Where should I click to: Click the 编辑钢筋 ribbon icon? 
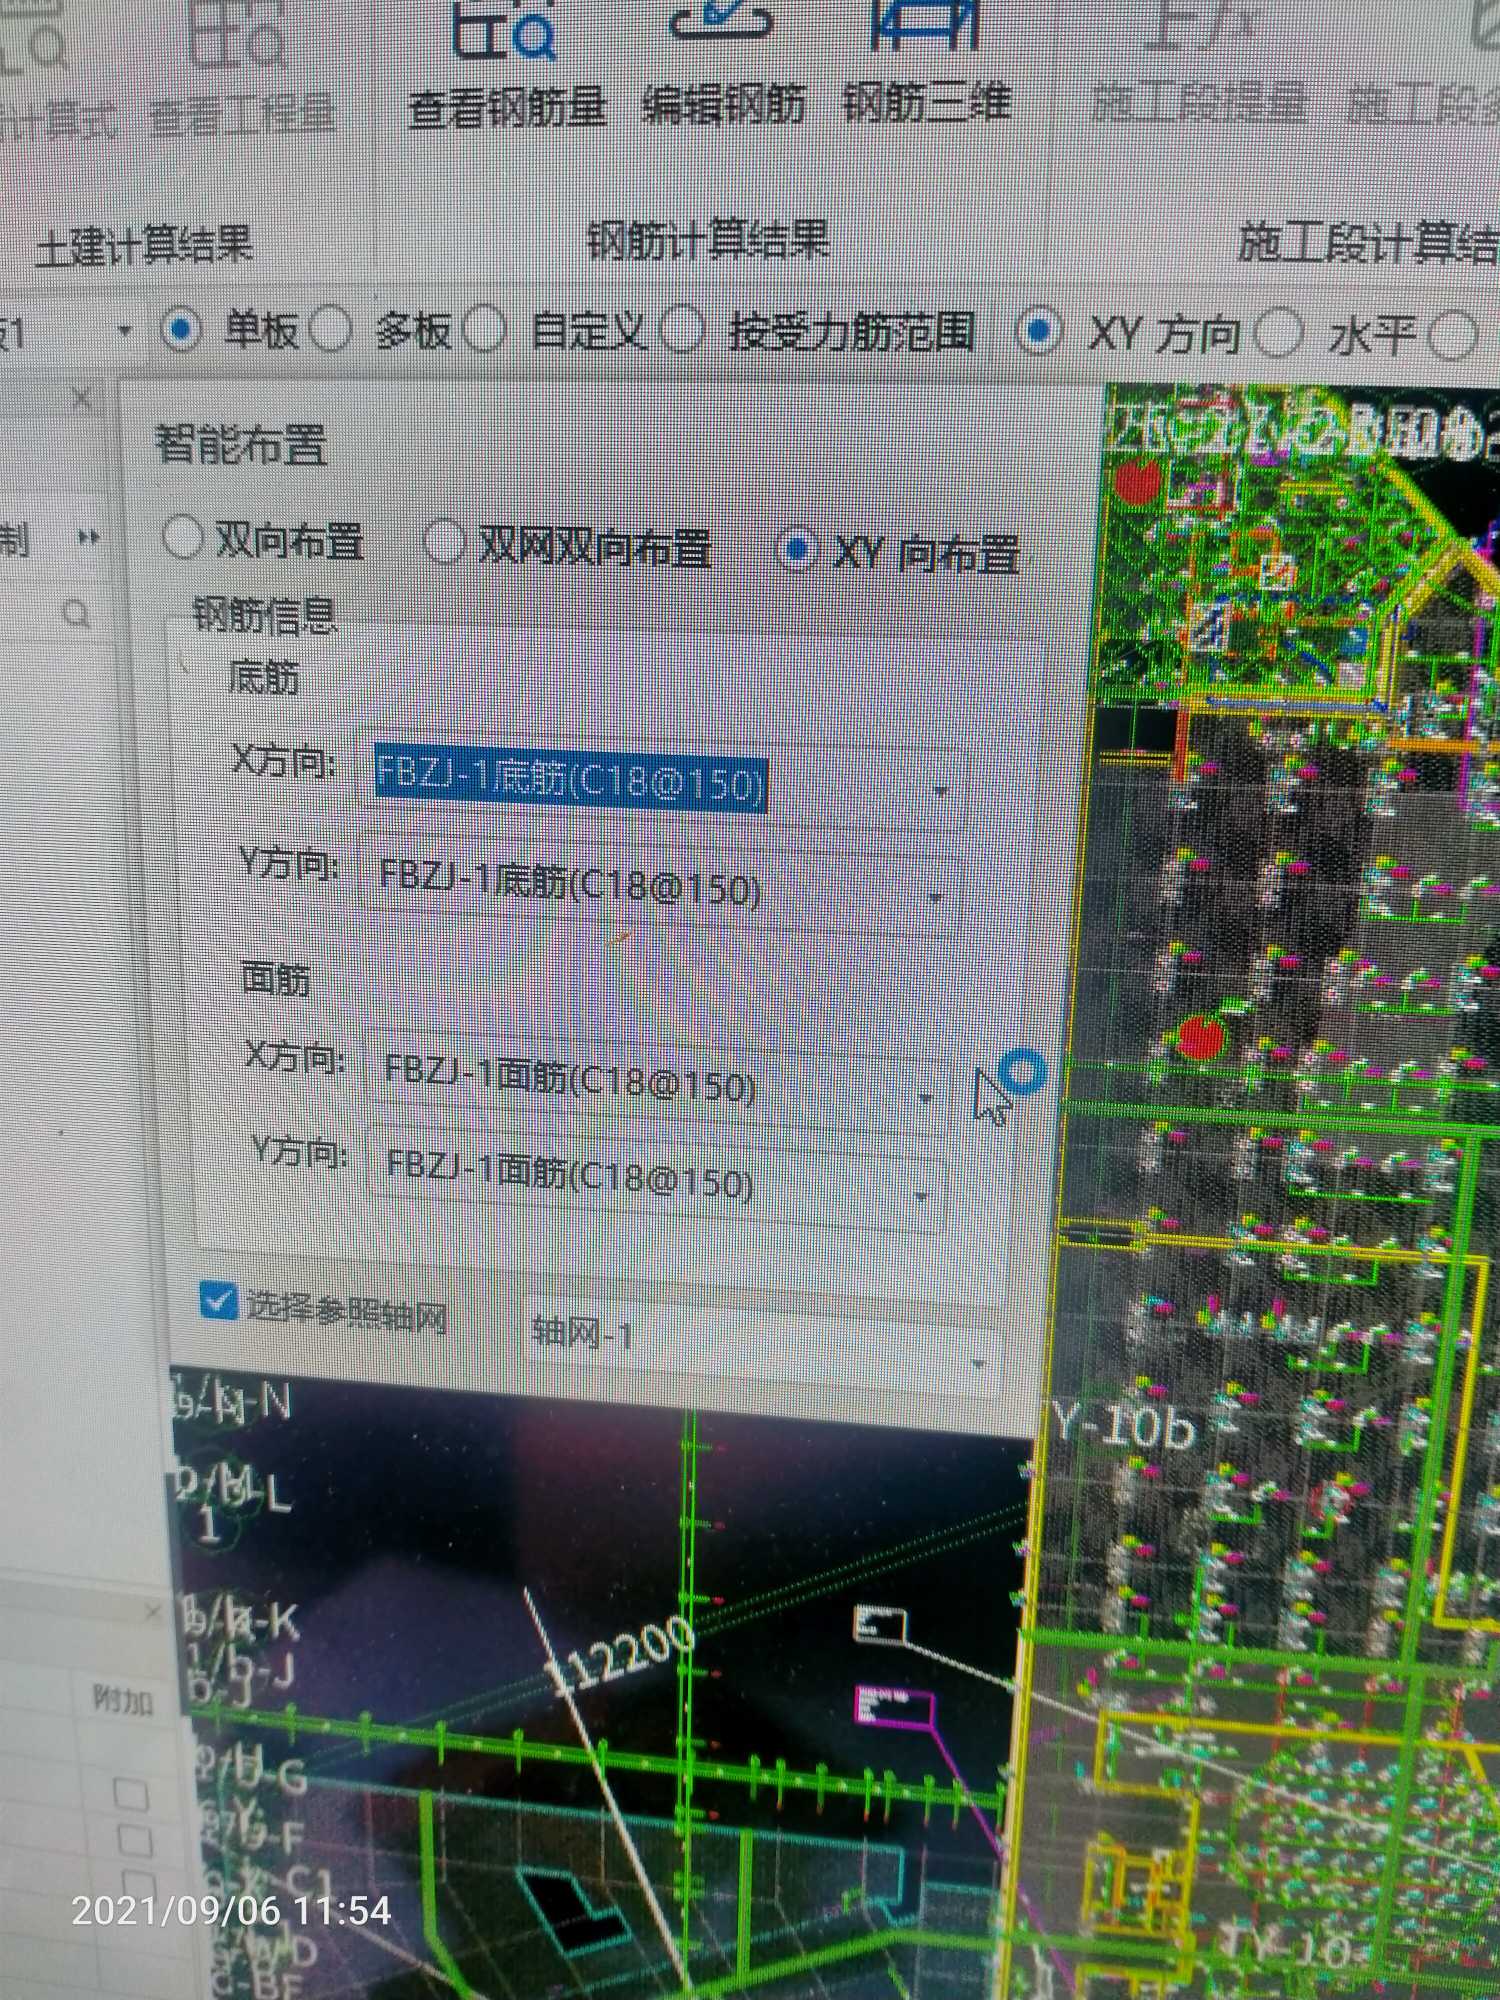[x=723, y=65]
